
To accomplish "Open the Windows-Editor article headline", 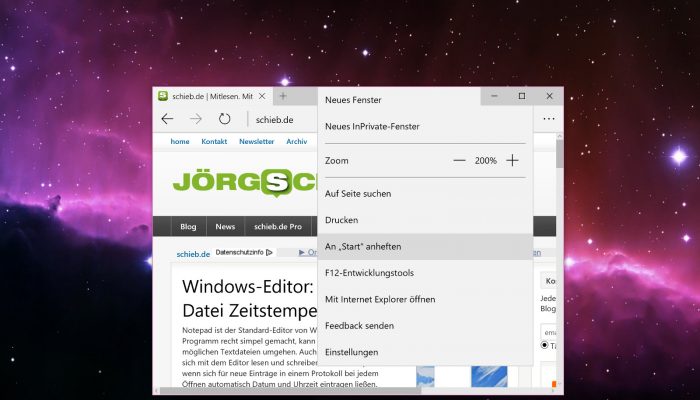I will tap(249, 298).
